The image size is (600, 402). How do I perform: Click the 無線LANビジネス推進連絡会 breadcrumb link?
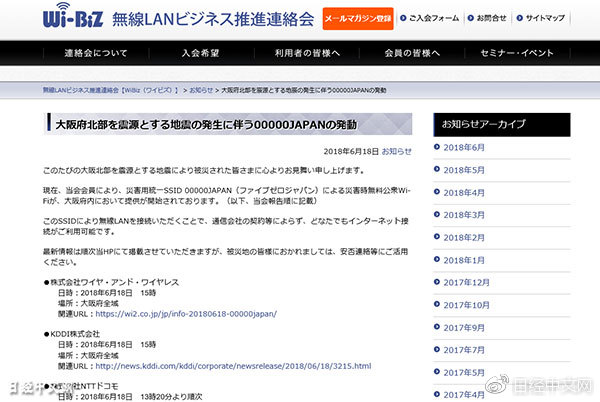[111, 90]
